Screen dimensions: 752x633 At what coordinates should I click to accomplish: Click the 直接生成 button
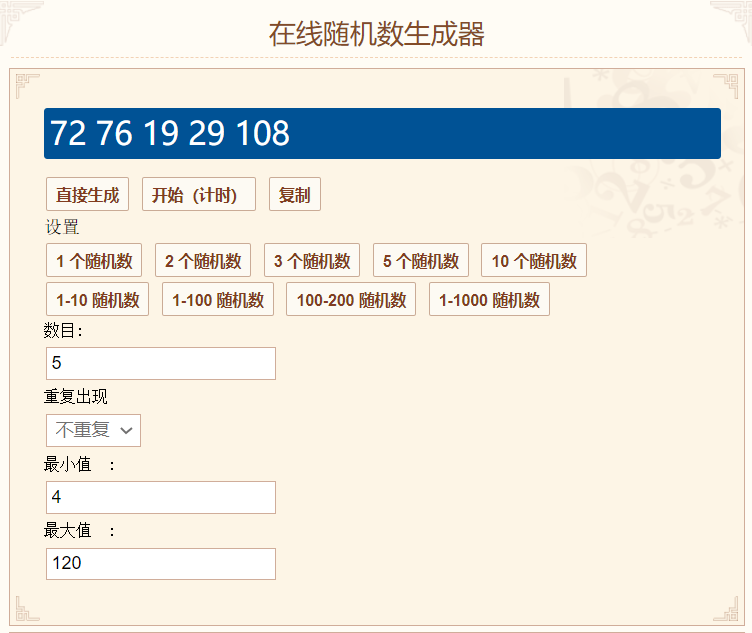click(x=87, y=194)
